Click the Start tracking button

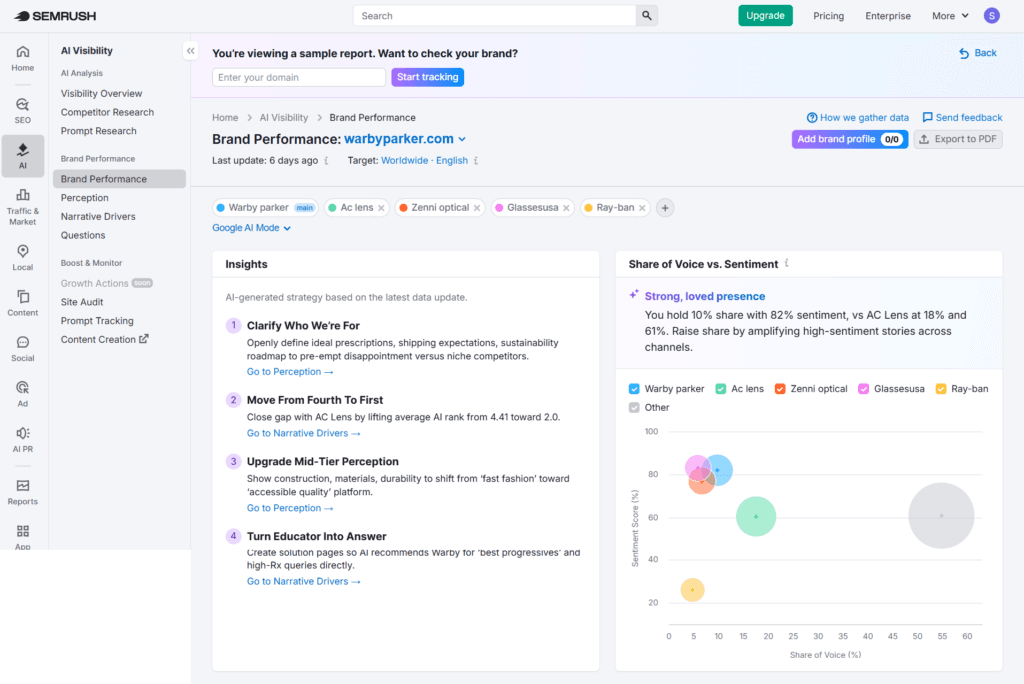[427, 76]
